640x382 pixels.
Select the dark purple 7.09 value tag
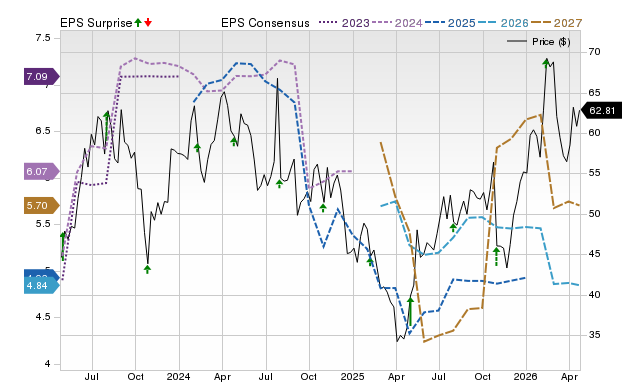42,76
